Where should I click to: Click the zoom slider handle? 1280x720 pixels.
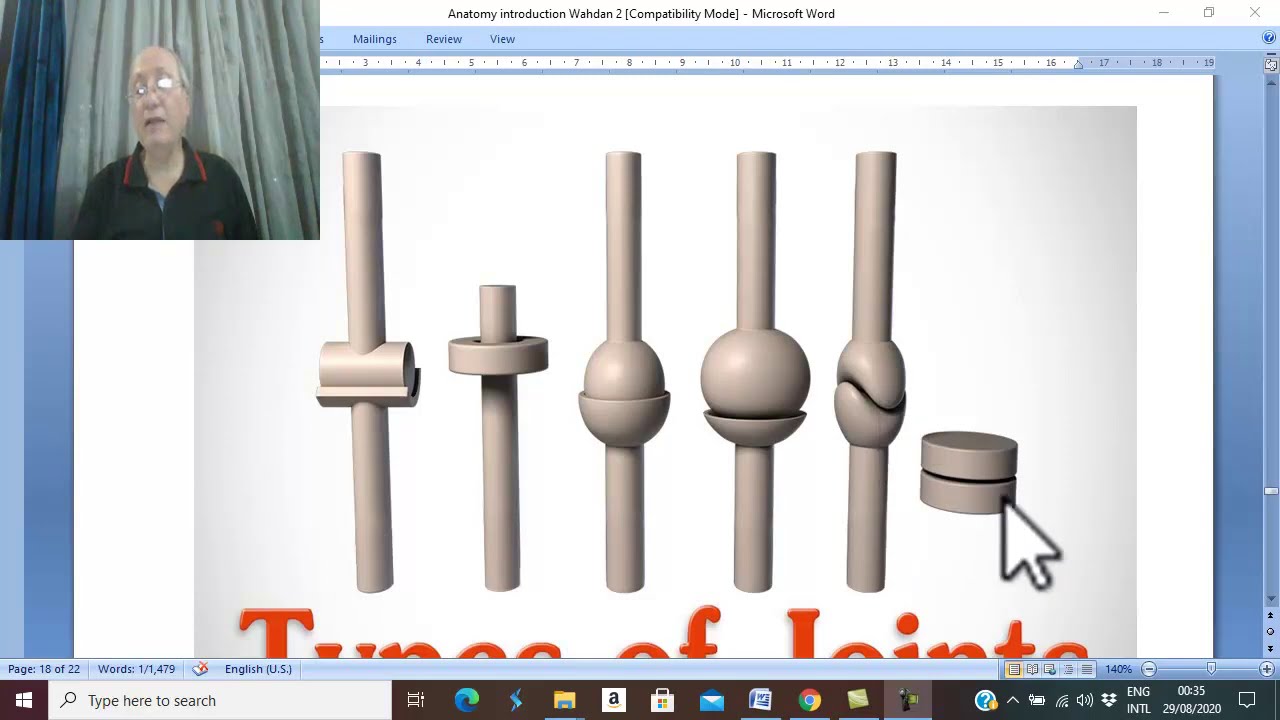[x=1211, y=669]
